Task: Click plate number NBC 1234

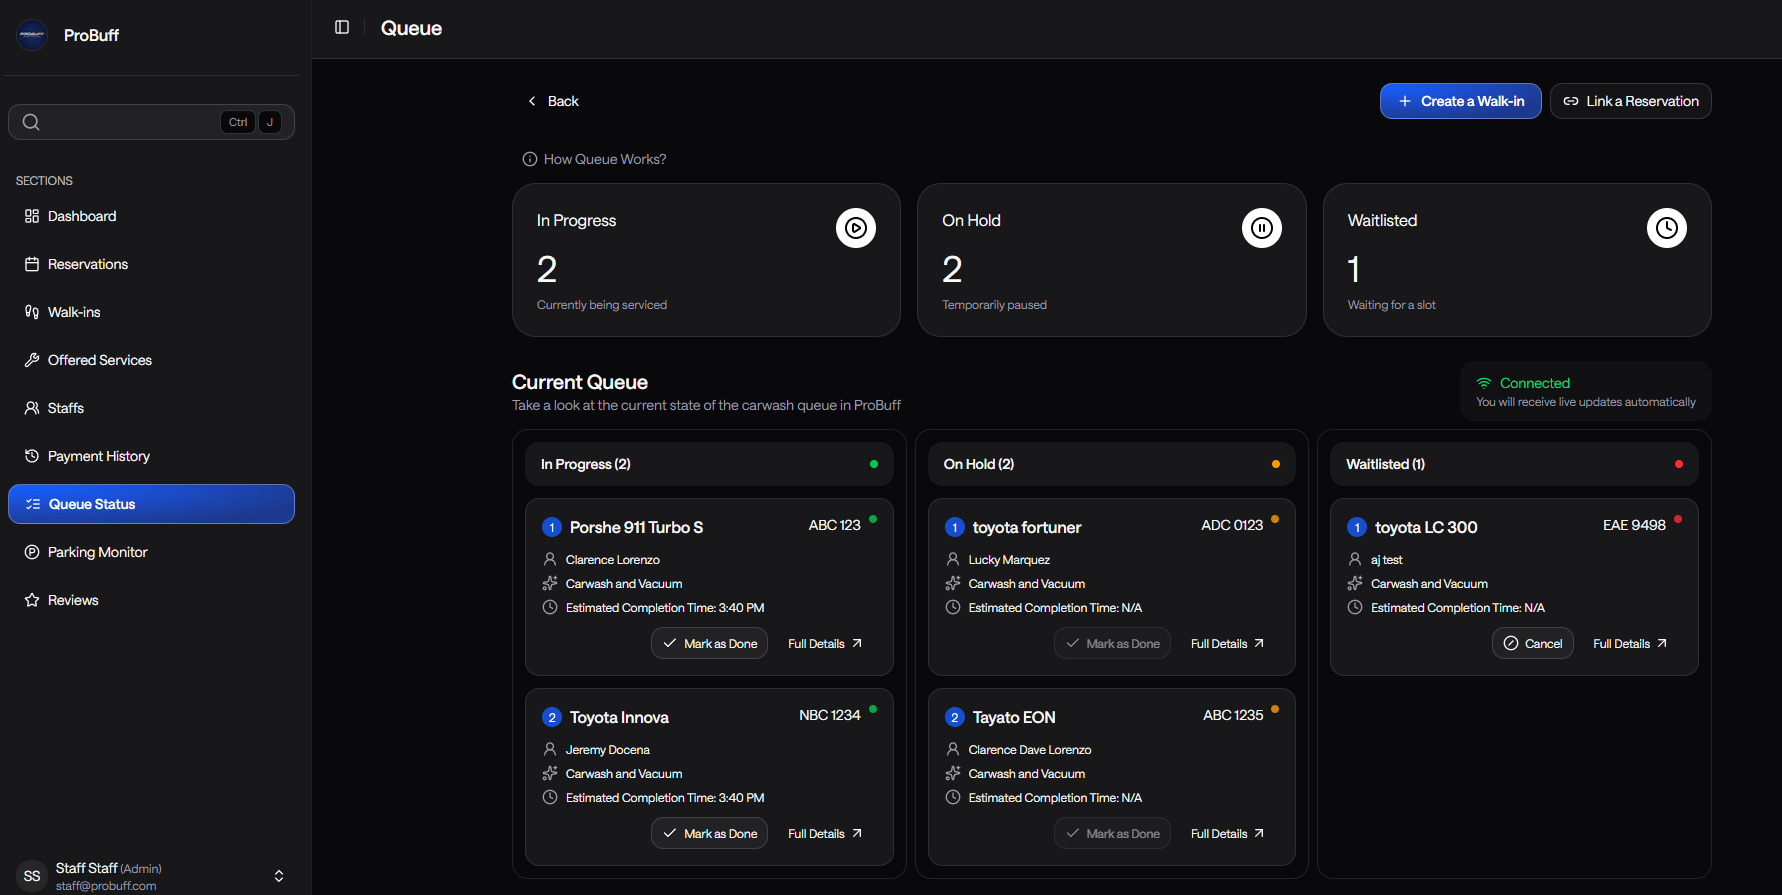Action: click(829, 715)
